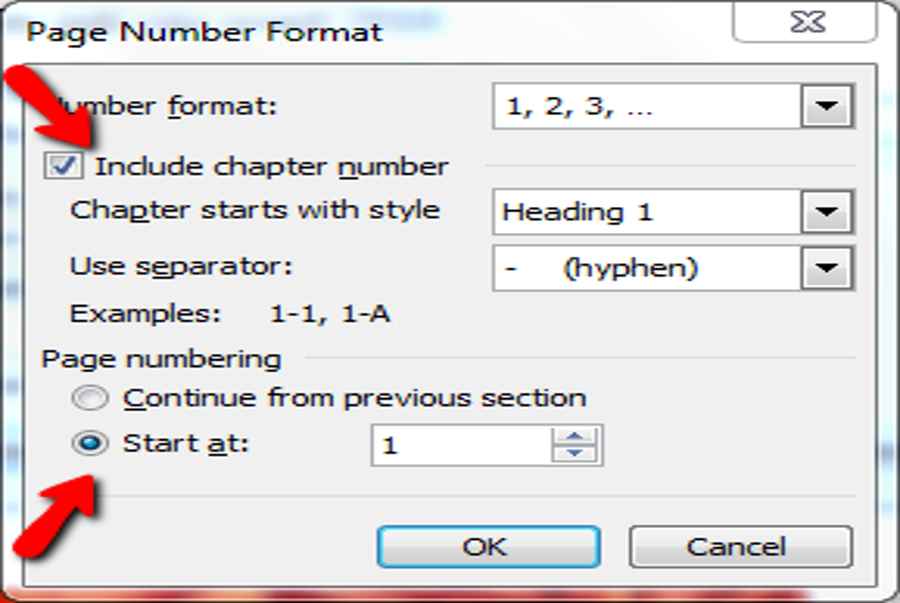Click inside the Start at number field
The image size is (900, 603).
click(x=461, y=445)
